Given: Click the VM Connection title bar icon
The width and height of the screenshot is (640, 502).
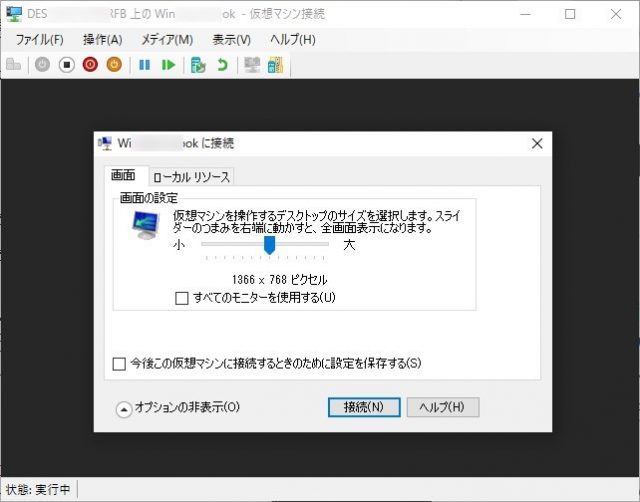Looking at the screenshot, I should [14, 13].
